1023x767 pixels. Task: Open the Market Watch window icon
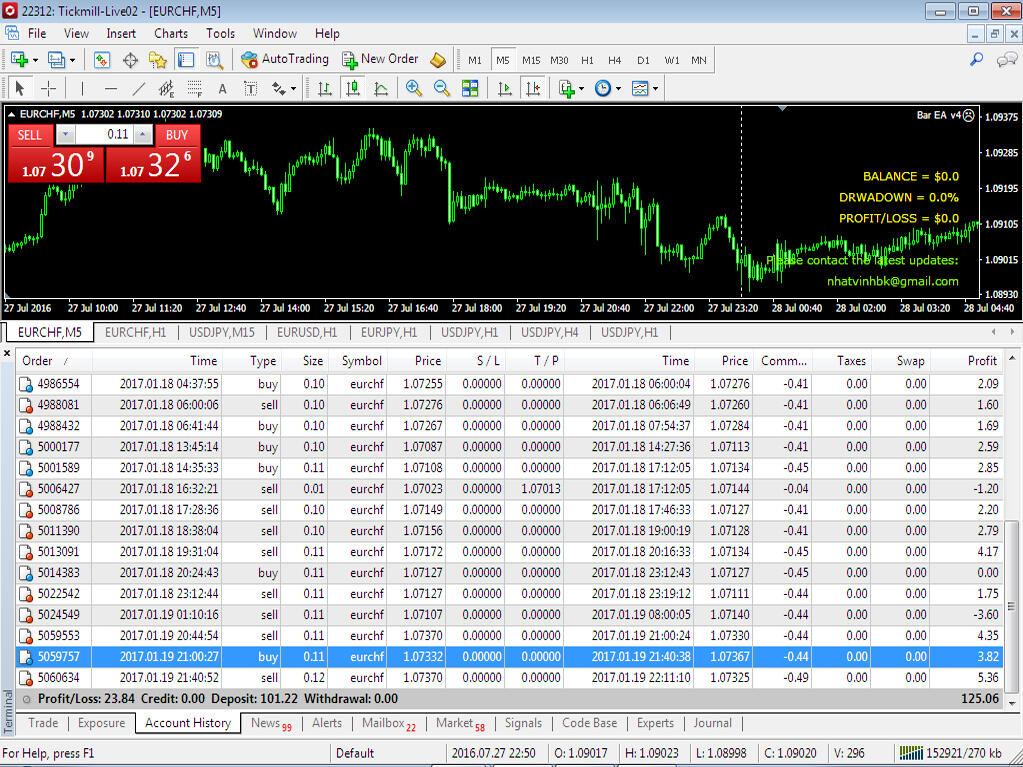point(102,60)
